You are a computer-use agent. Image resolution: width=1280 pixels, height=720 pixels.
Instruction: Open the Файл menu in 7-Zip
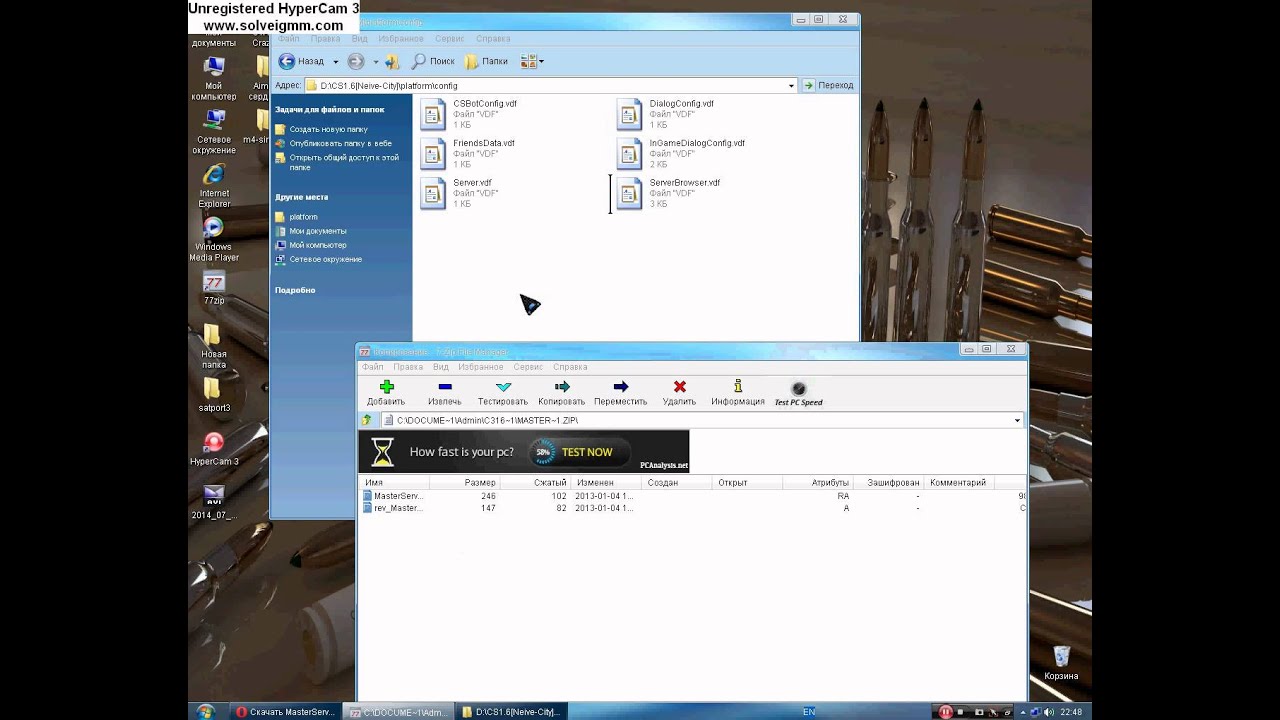click(373, 367)
